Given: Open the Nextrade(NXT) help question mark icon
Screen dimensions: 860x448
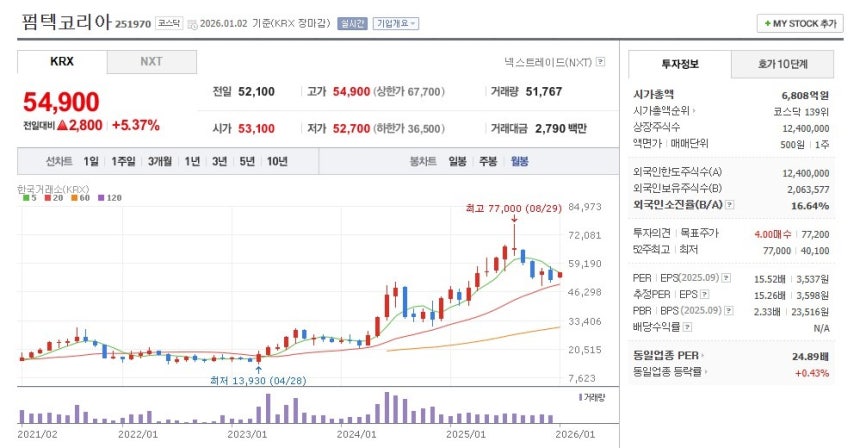Looking at the screenshot, I should (x=601, y=62).
